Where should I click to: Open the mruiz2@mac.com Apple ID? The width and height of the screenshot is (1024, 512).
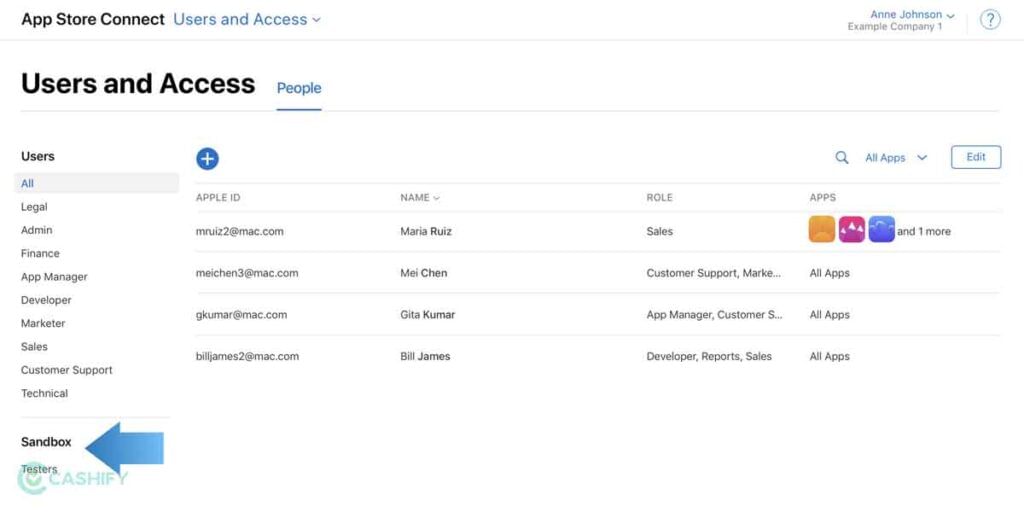pyautogui.click(x=240, y=231)
